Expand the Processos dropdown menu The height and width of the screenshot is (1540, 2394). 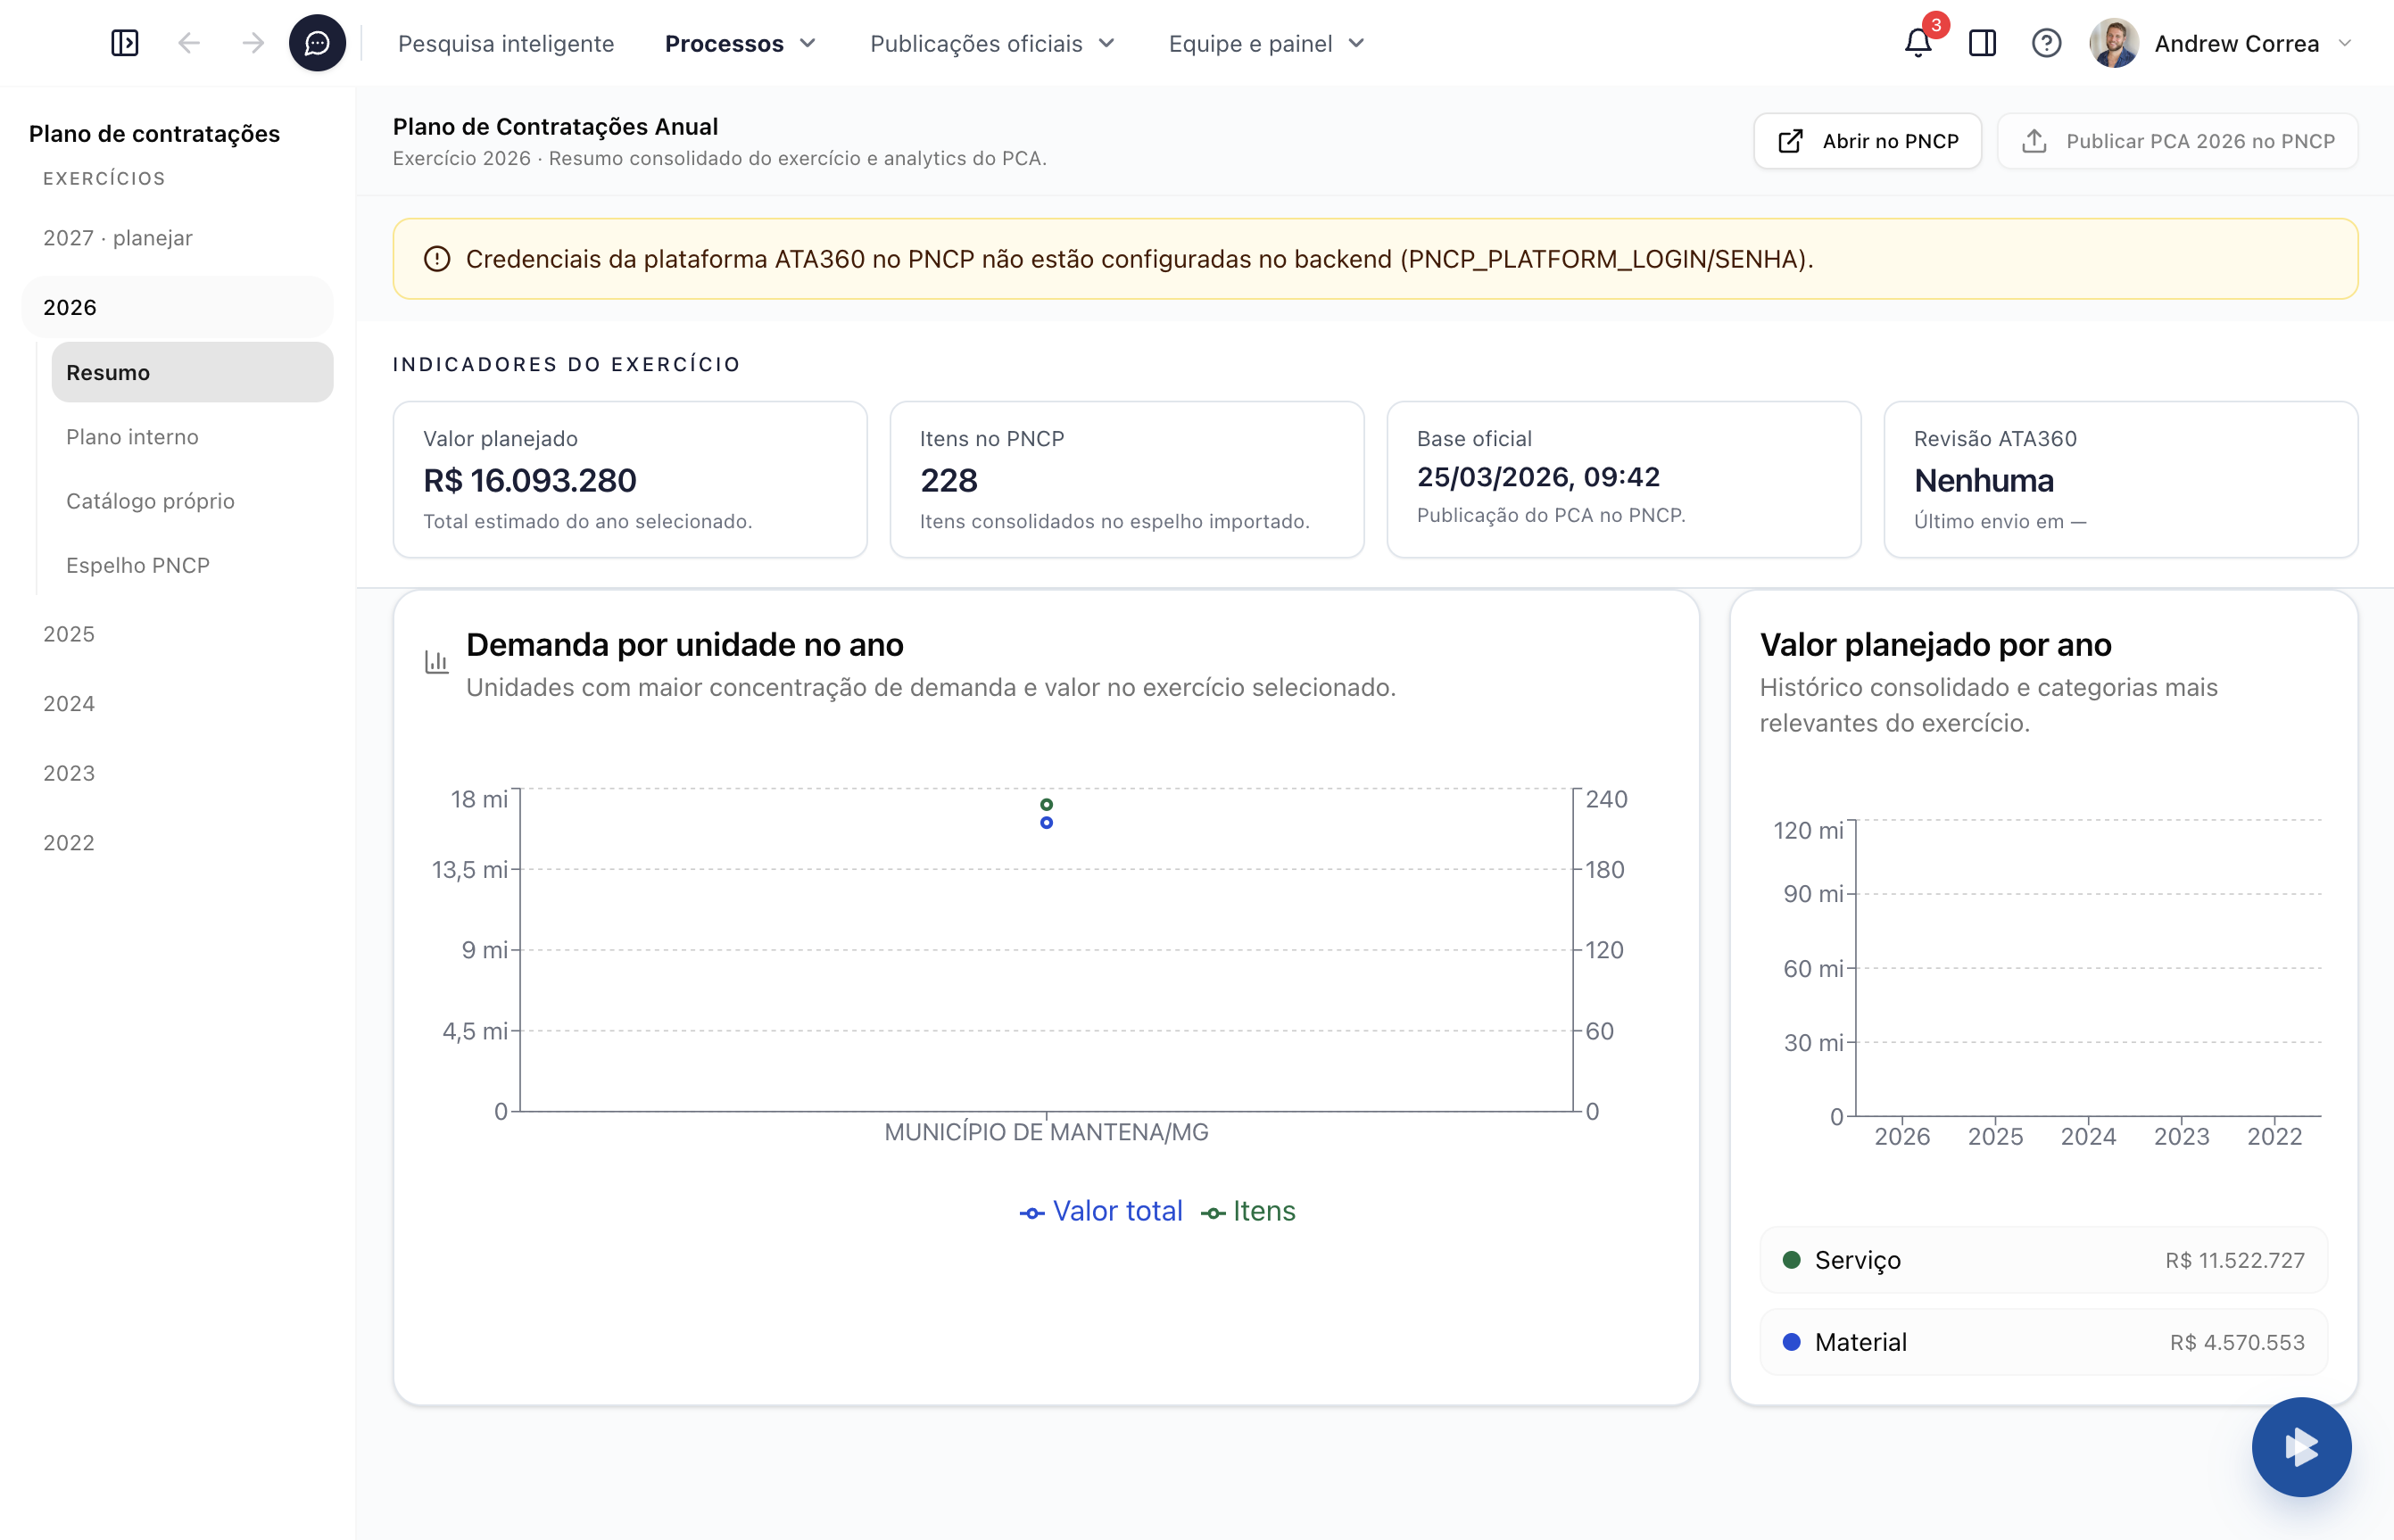click(741, 43)
